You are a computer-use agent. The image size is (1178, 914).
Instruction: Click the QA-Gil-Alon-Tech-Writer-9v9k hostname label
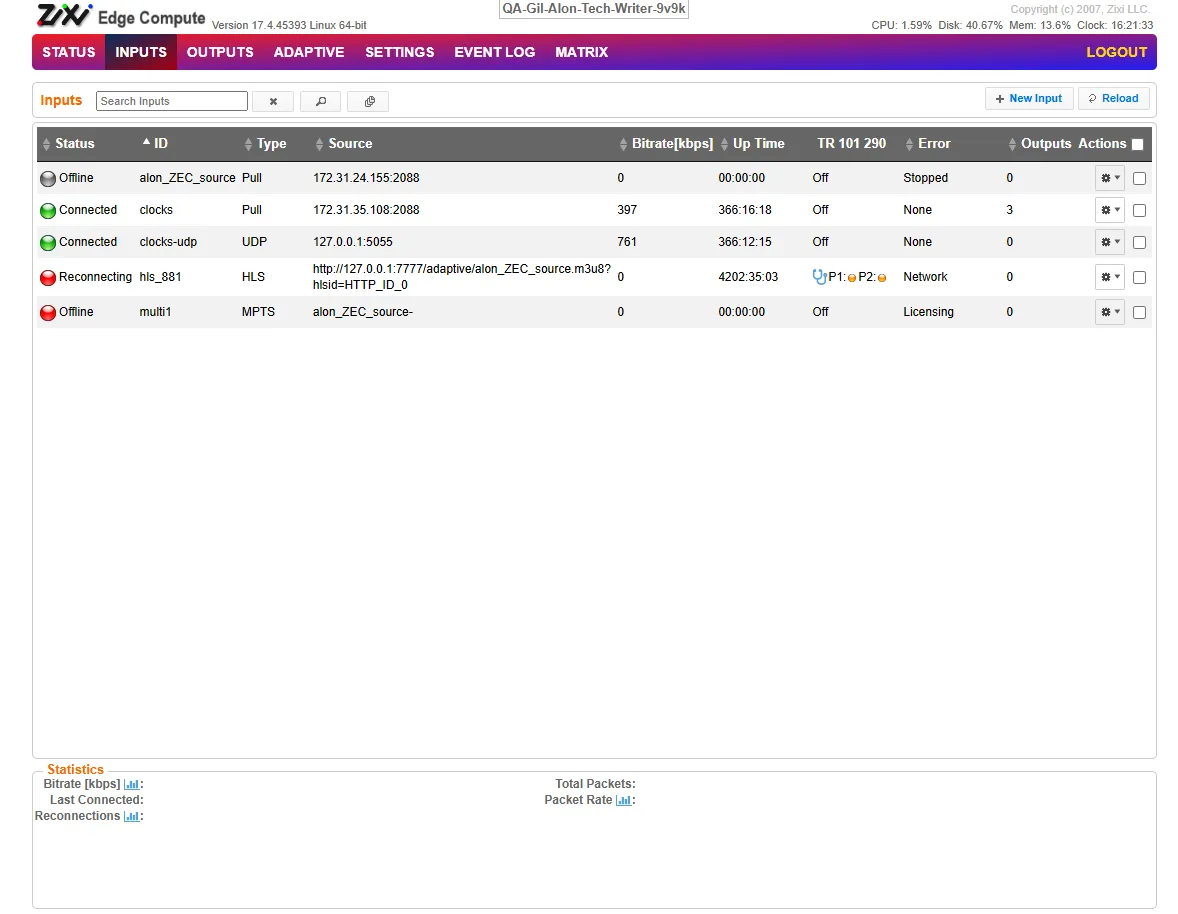594,9
